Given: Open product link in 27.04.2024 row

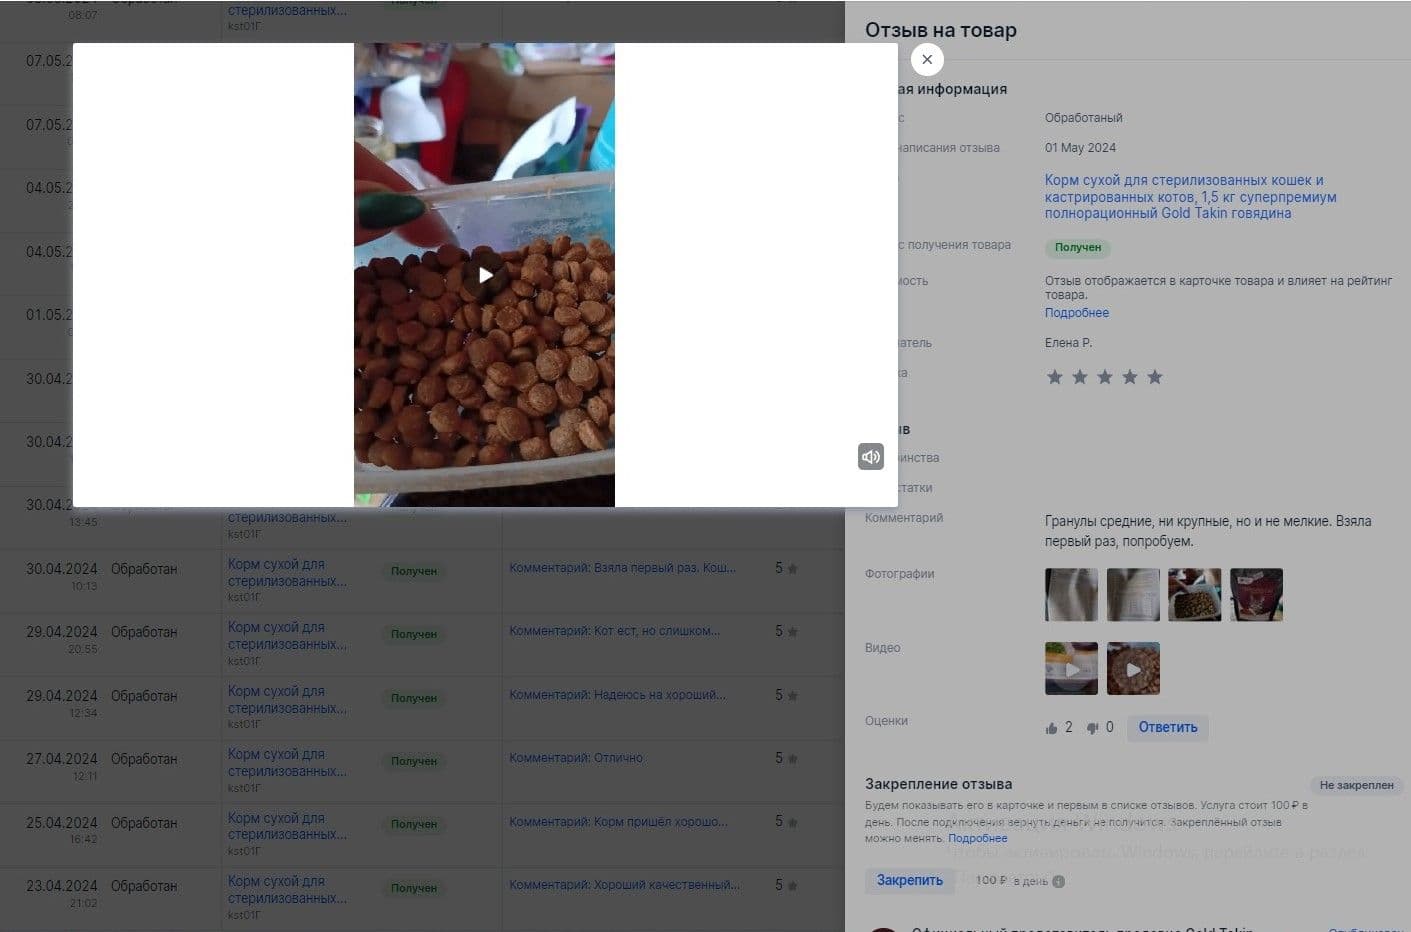Looking at the screenshot, I should [x=287, y=763].
